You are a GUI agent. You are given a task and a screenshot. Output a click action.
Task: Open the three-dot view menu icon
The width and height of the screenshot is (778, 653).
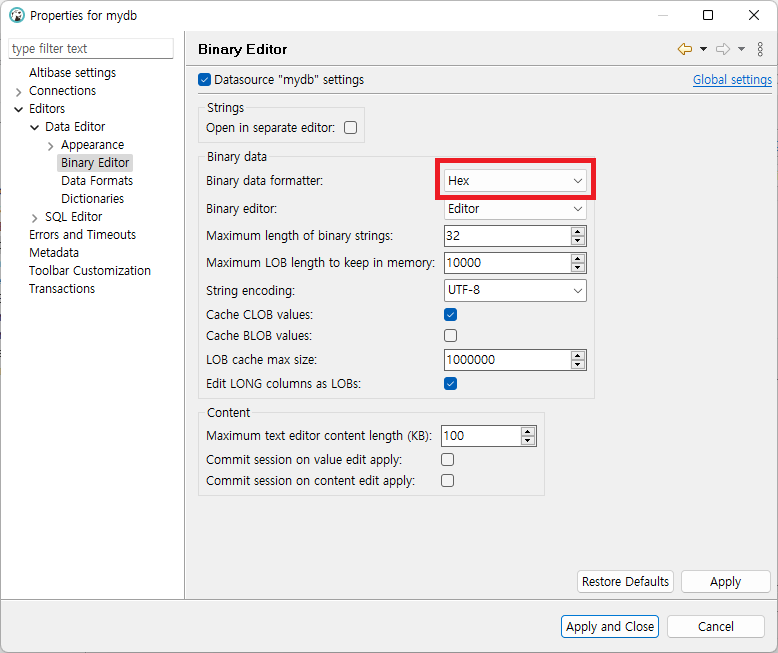tap(761, 49)
